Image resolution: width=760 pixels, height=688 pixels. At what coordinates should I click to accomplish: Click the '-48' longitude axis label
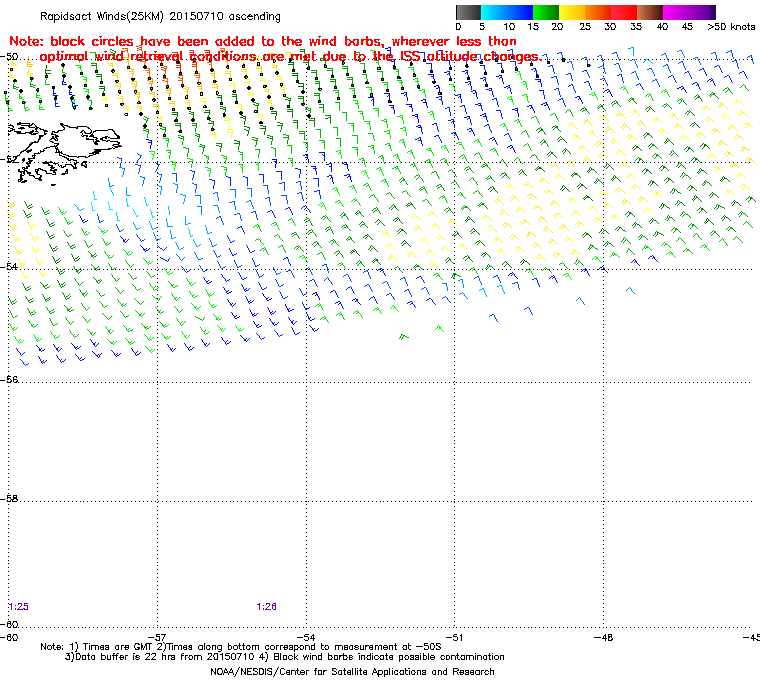pos(603,637)
